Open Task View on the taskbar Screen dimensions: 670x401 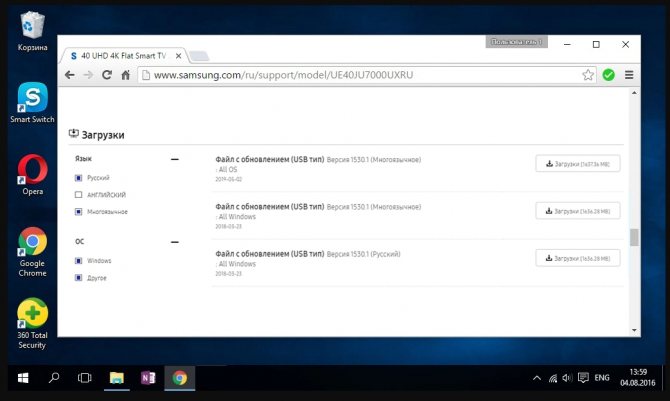click(x=85, y=378)
